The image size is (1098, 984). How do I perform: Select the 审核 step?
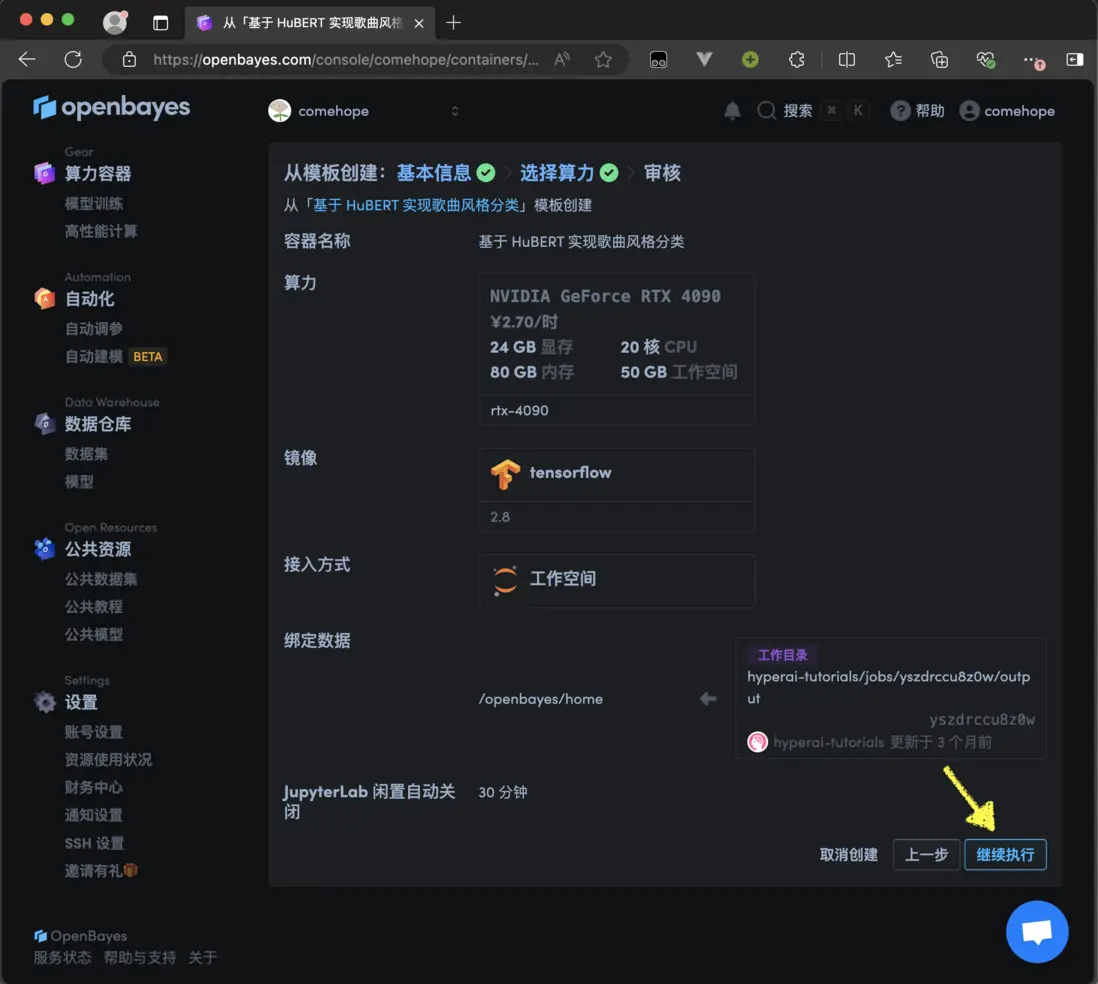click(x=662, y=173)
